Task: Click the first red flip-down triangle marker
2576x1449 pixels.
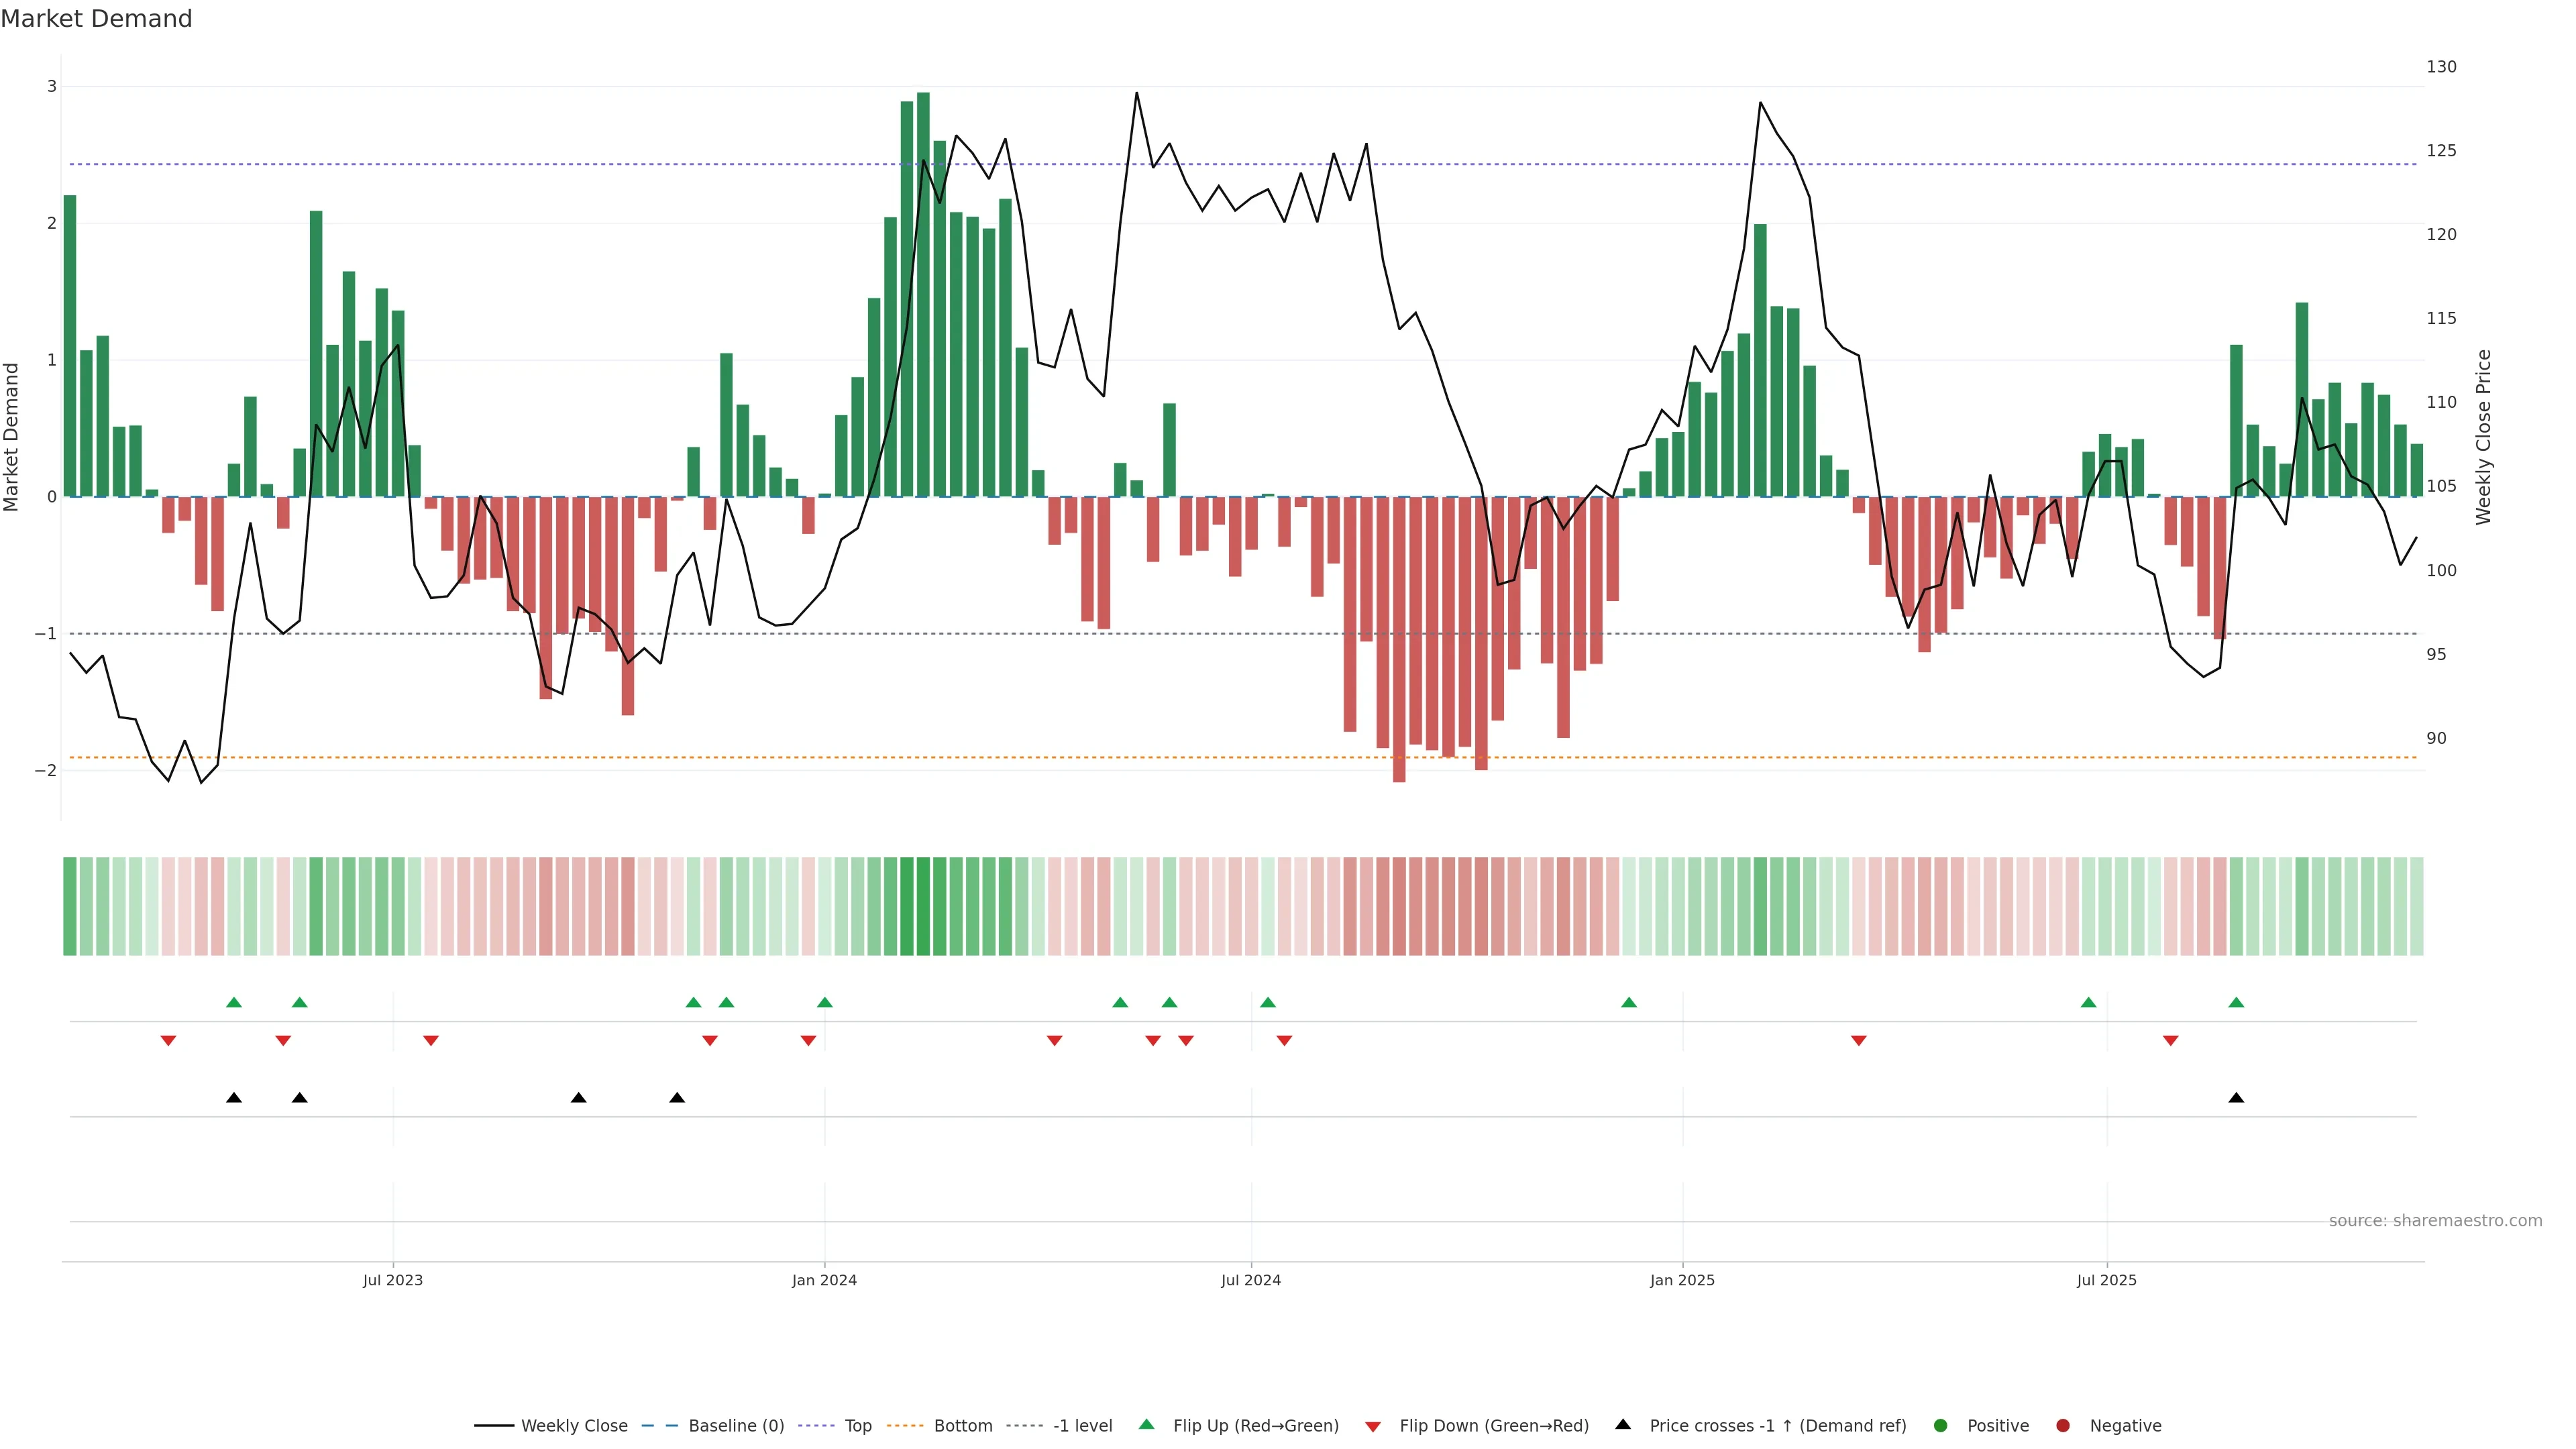Action: click(x=168, y=1041)
